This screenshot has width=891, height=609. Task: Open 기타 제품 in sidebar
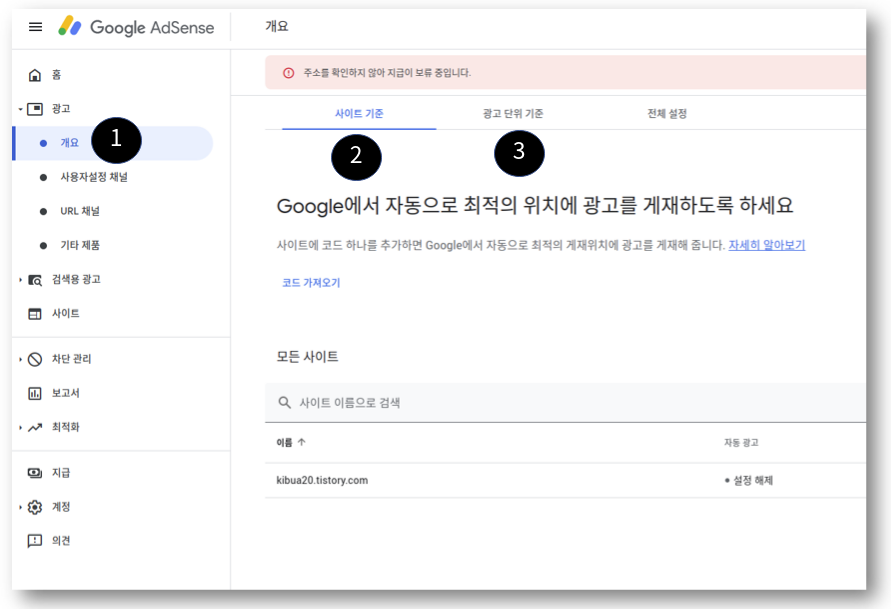pos(80,245)
